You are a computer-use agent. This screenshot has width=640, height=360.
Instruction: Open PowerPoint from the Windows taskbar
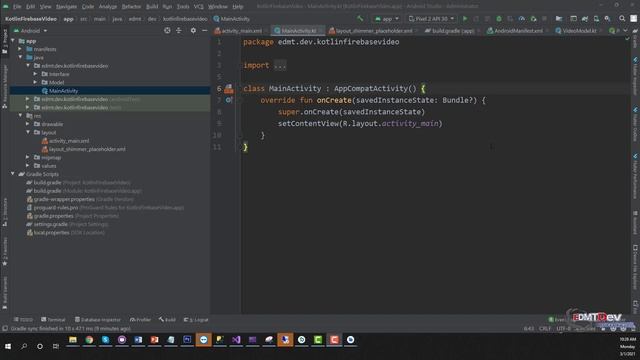pyautogui.click(x=154, y=340)
